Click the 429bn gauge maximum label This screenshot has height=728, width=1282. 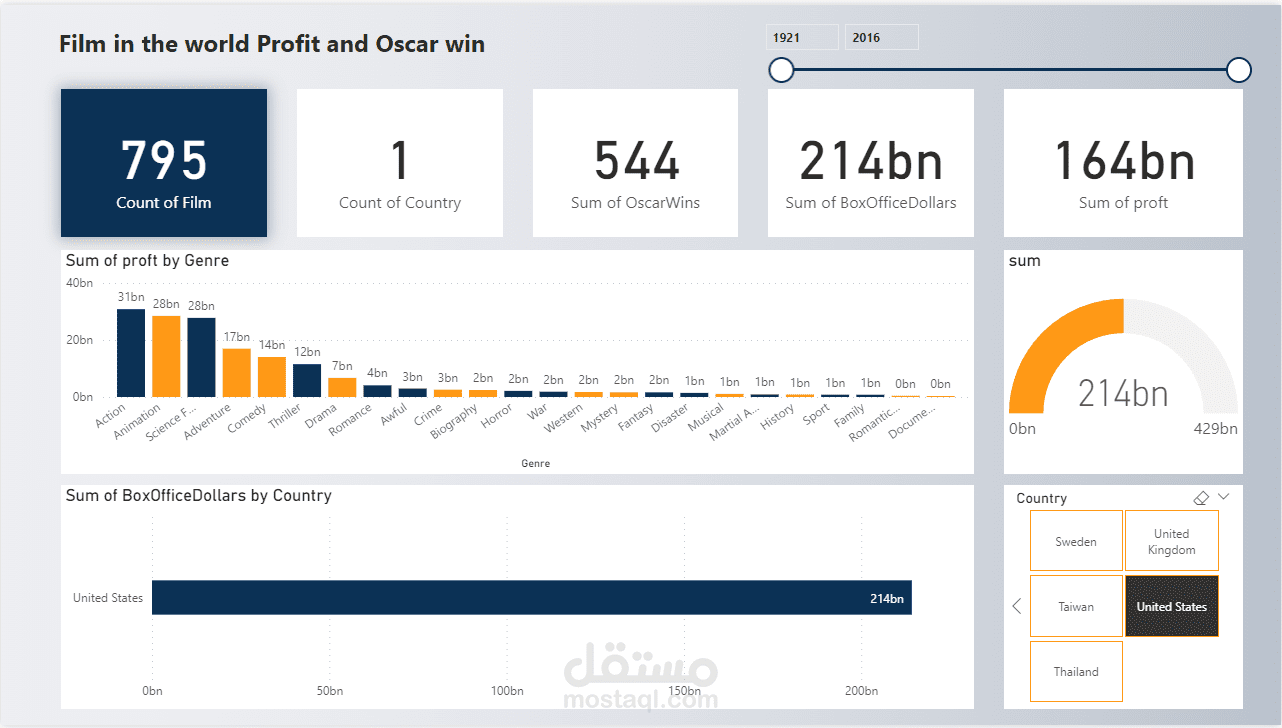tap(1216, 428)
